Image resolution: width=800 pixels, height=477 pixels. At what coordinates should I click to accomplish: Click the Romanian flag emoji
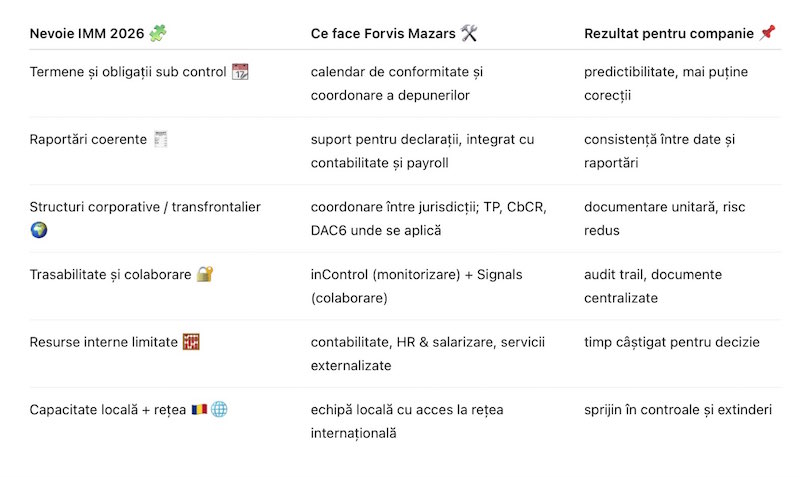click(199, 410)
